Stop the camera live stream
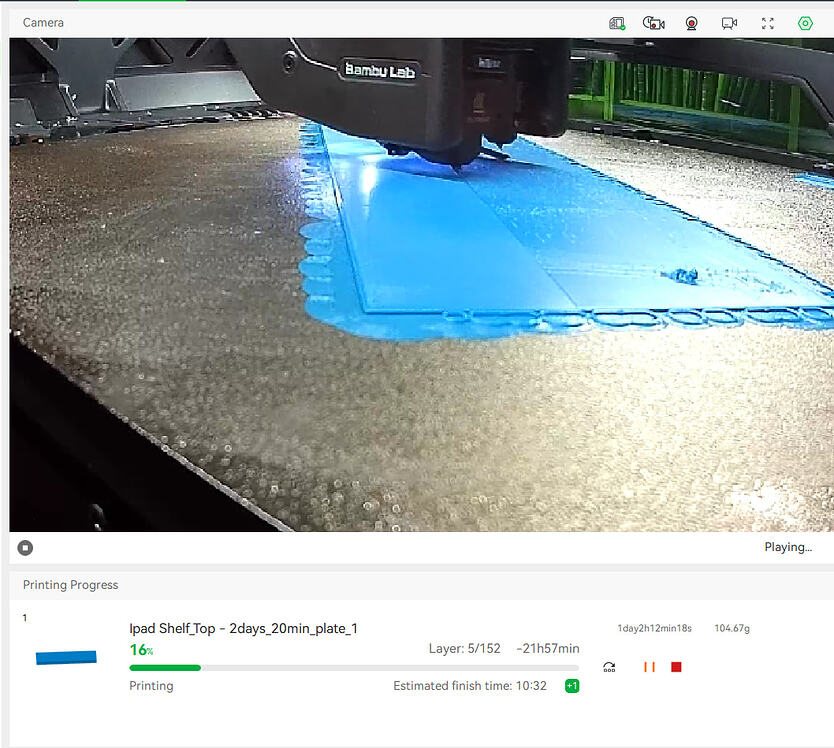This screenshot has width=834, height=748. point(25,547)
